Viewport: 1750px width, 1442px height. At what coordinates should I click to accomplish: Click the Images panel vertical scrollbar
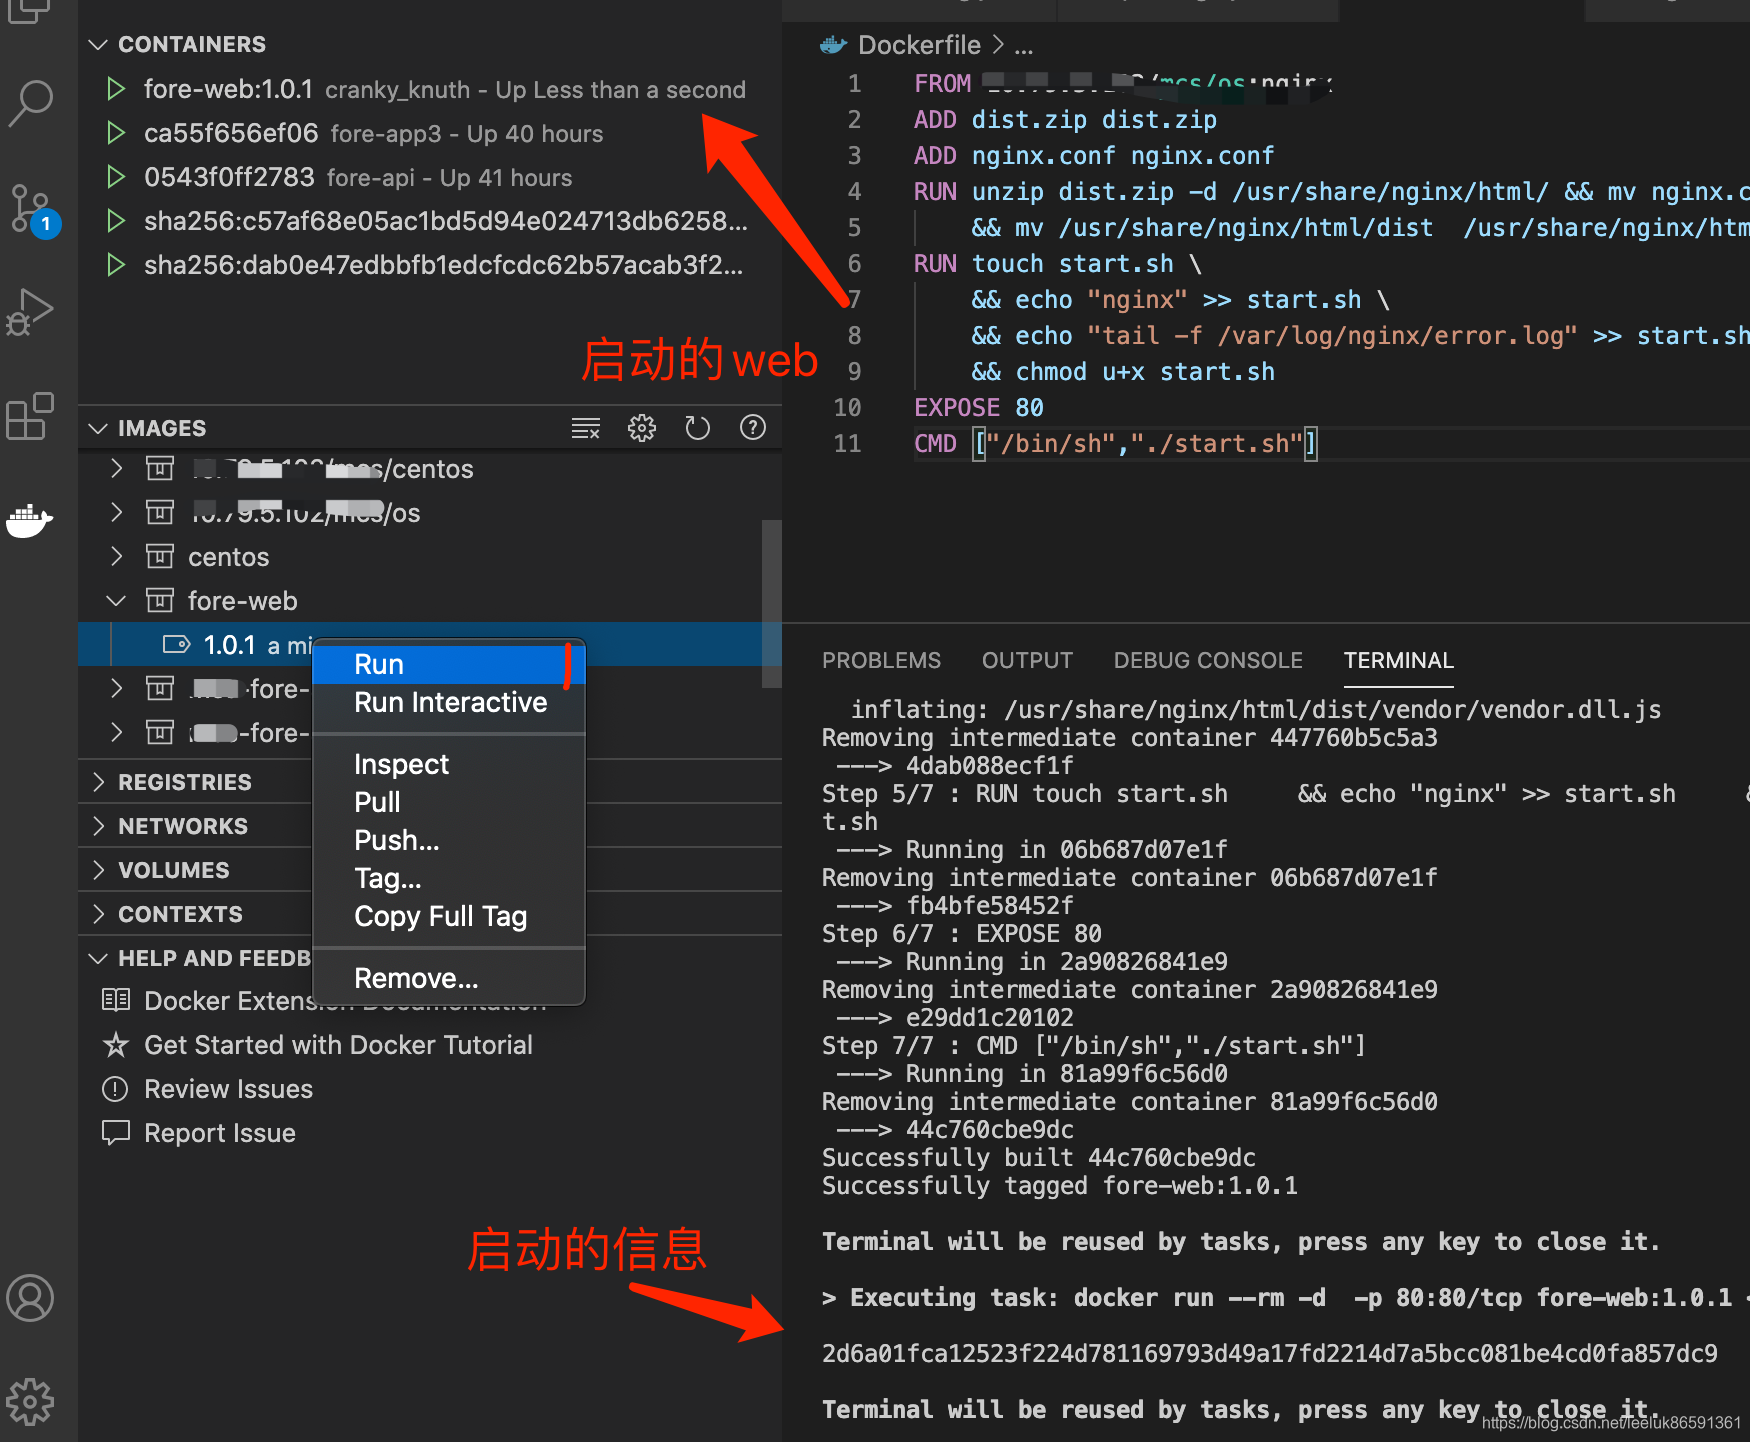click(x=771, y=603)
